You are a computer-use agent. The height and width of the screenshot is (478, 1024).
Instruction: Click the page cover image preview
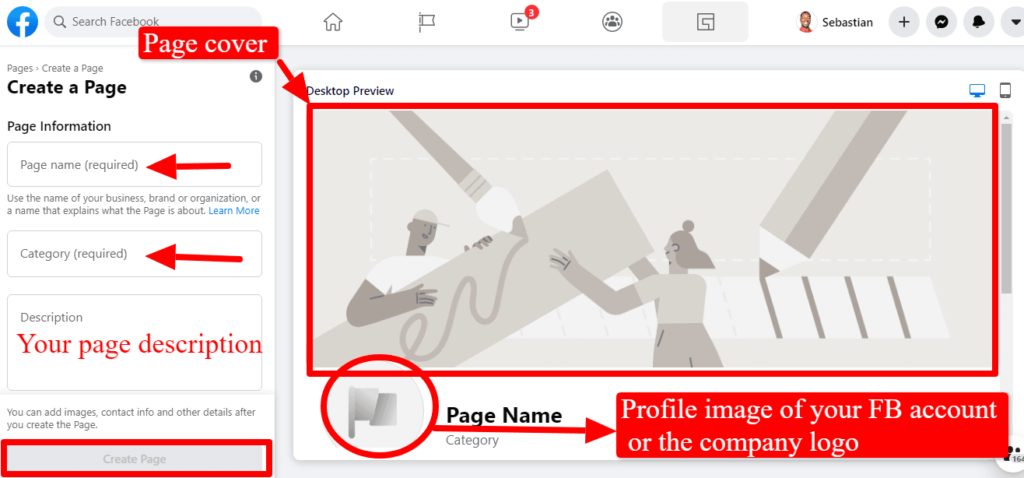pyautogui.click(x=654, y=239)
